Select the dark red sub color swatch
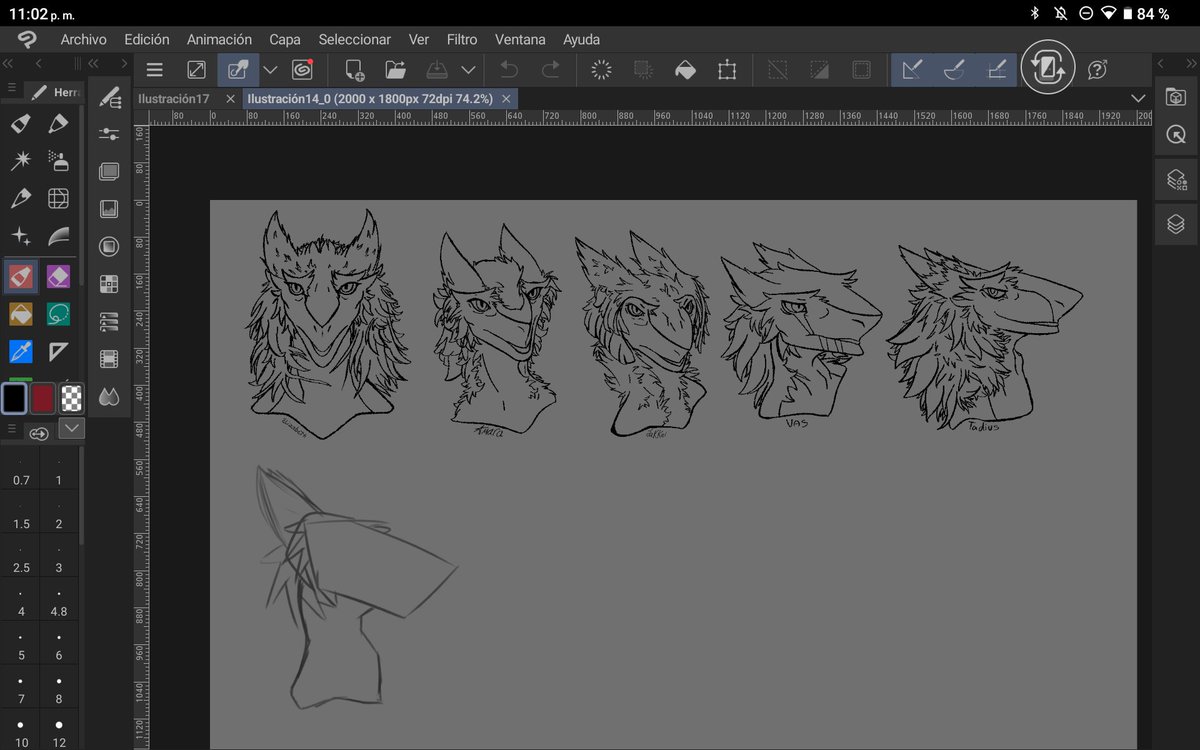The height and width of the screenshot is (750, 1200). tap(42, 398)
